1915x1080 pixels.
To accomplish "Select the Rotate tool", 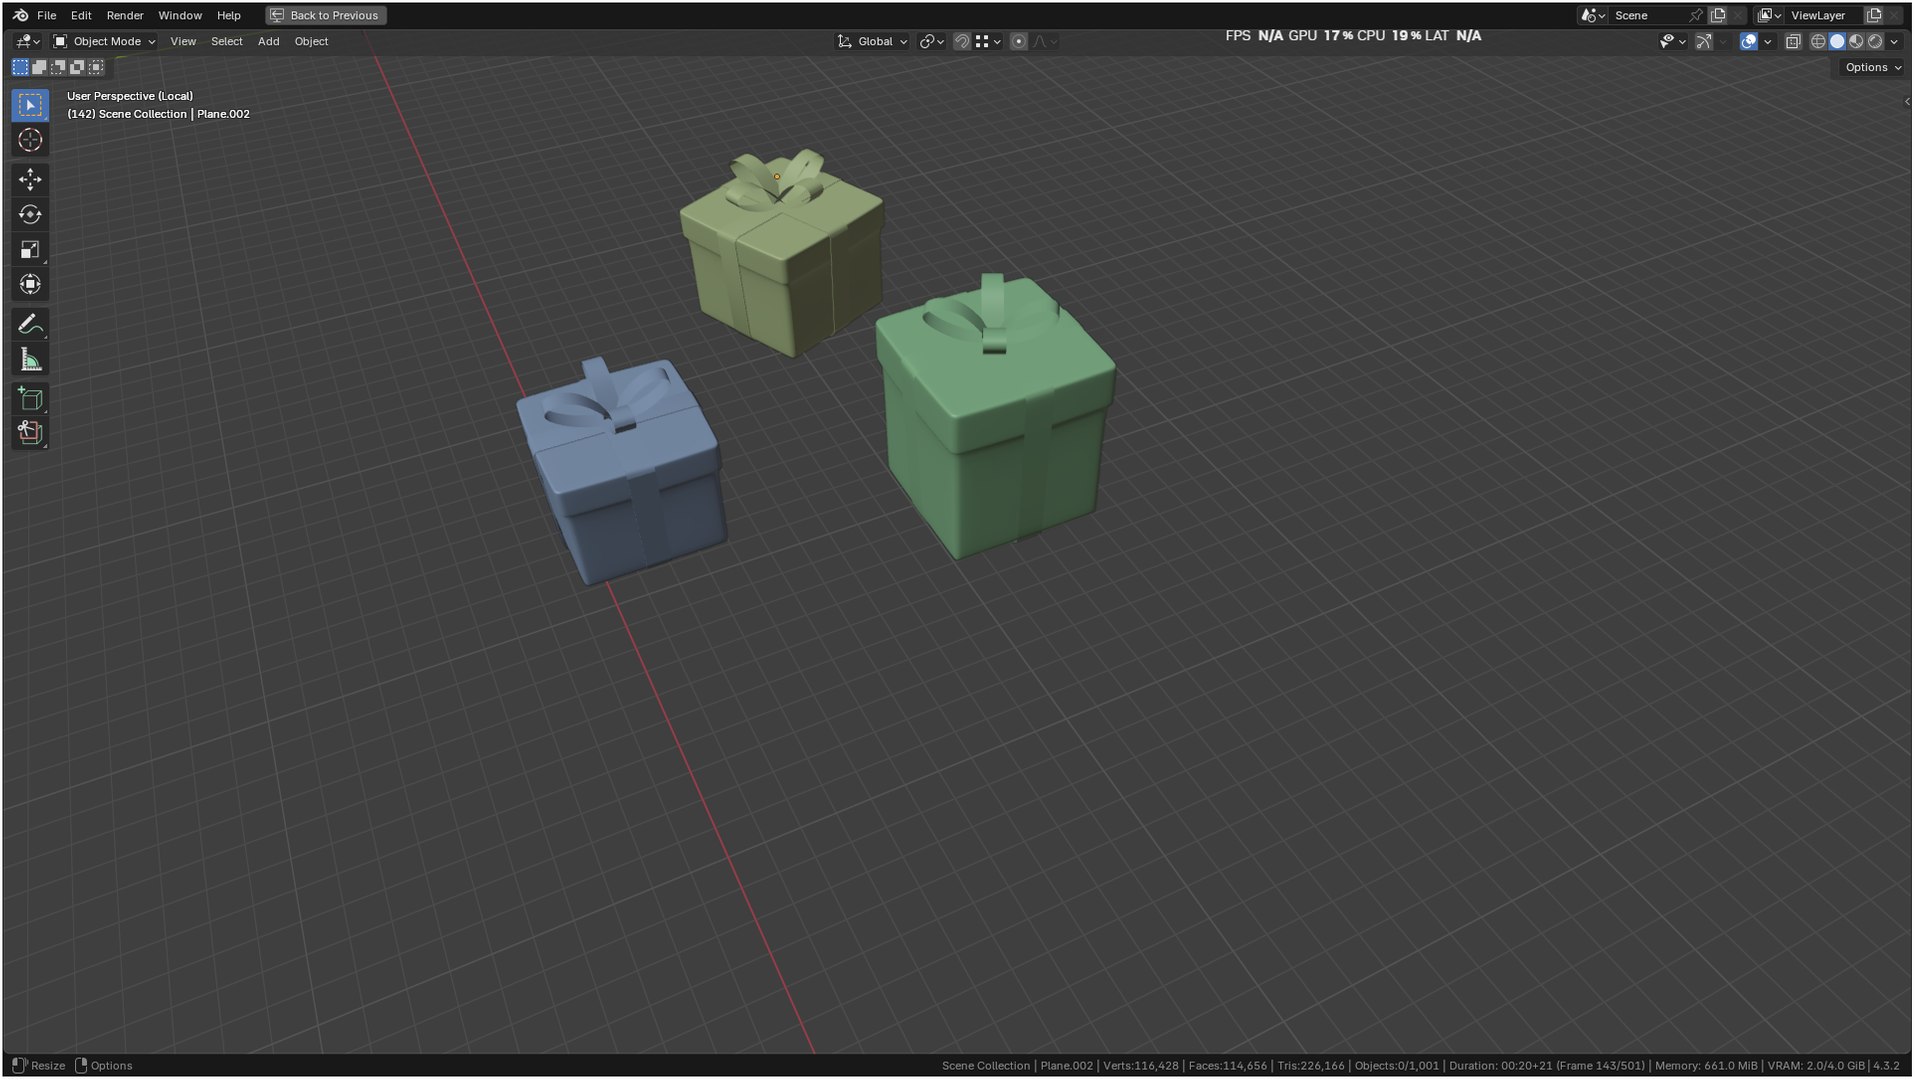I will (x=30, y=214).
